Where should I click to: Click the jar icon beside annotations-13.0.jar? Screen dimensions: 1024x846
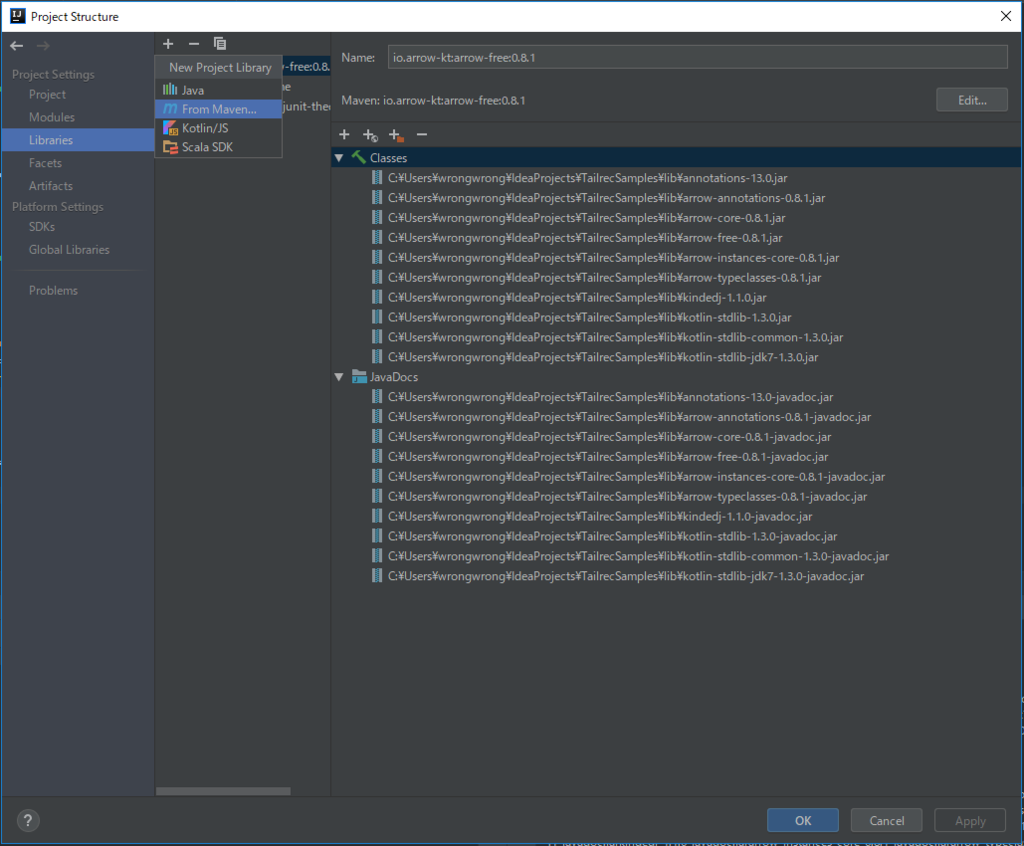pos(377,178)
